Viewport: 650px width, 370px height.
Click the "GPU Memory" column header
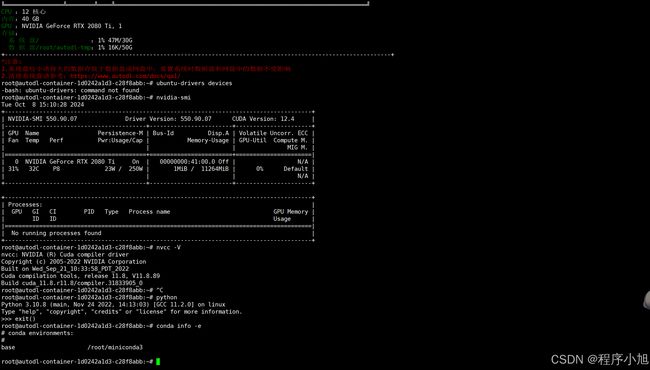tap(291, 211)
